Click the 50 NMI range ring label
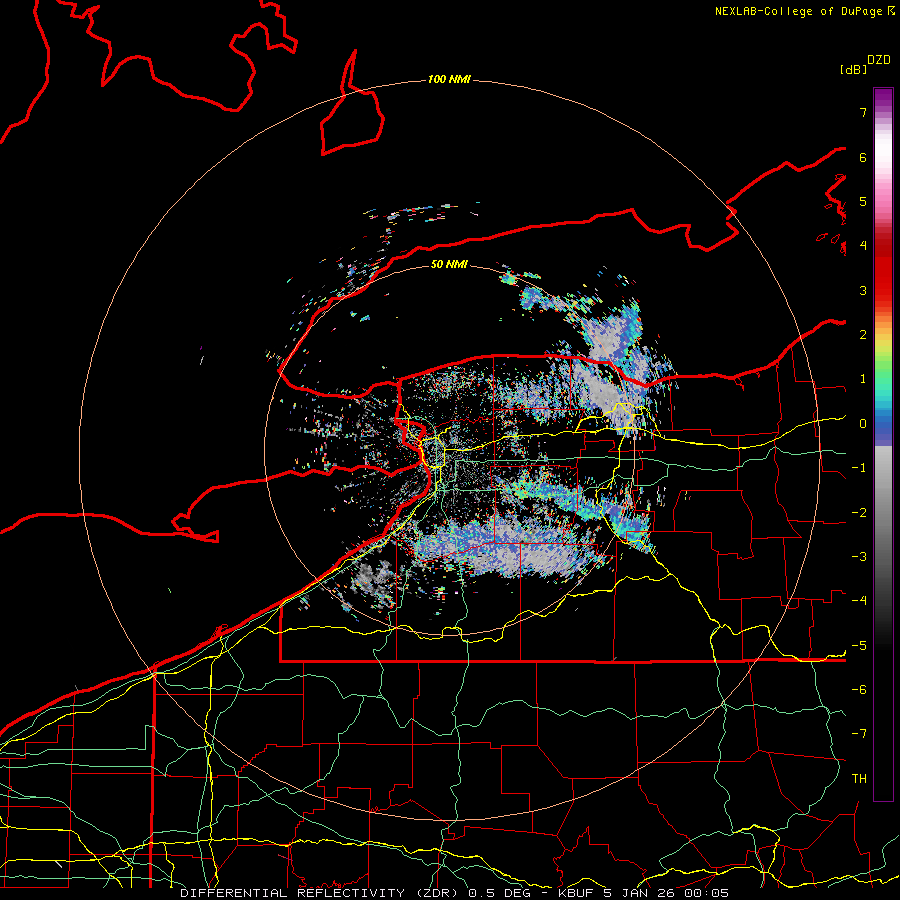Viewport: 900px width, 900px height. tap(449, 264)
